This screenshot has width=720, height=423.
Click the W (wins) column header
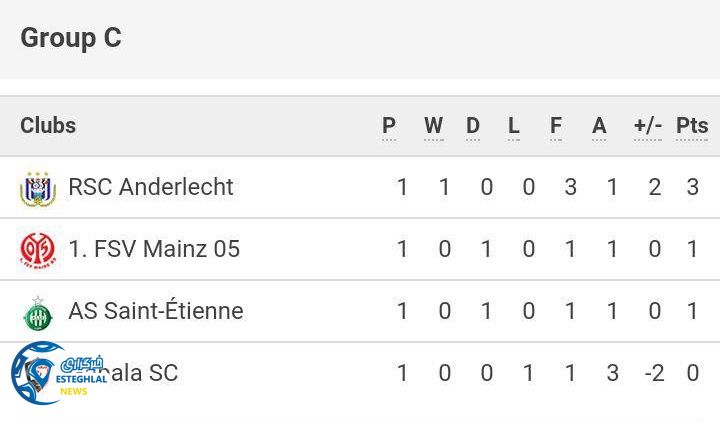433,126
